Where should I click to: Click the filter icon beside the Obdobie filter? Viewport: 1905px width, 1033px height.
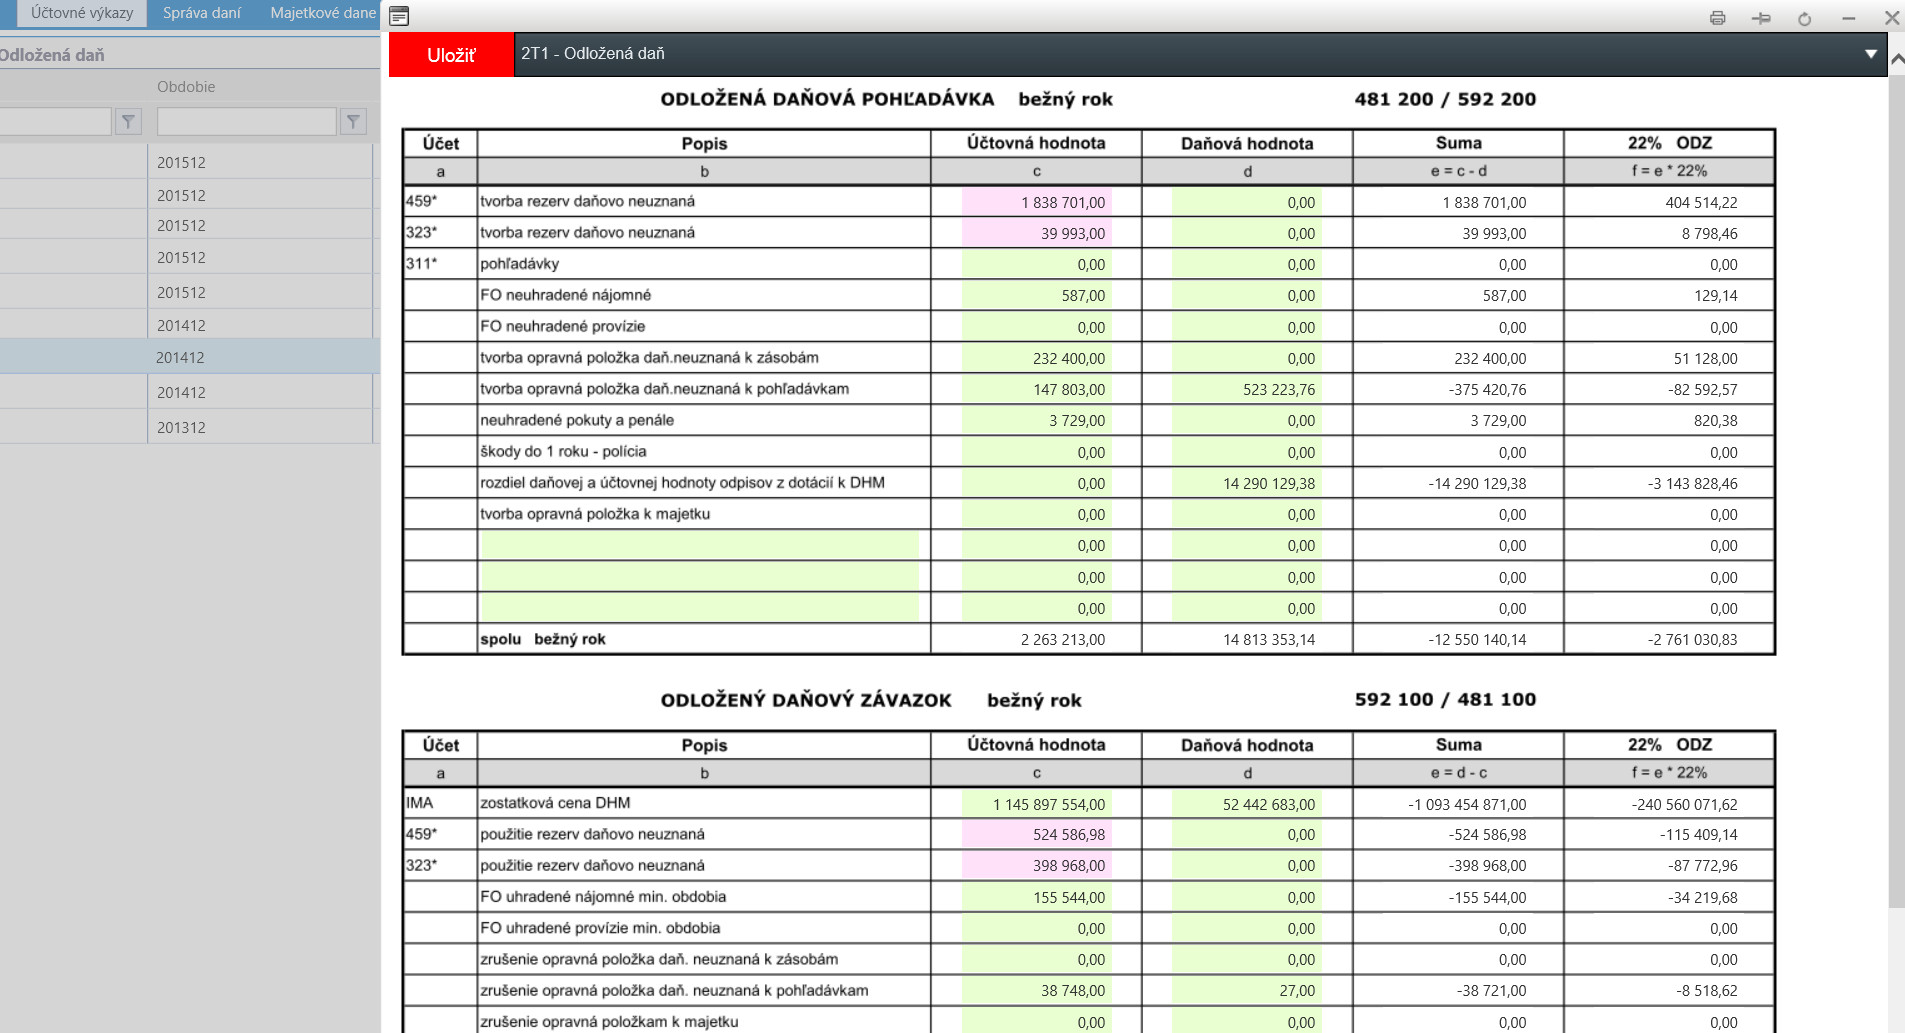point(353,122)
